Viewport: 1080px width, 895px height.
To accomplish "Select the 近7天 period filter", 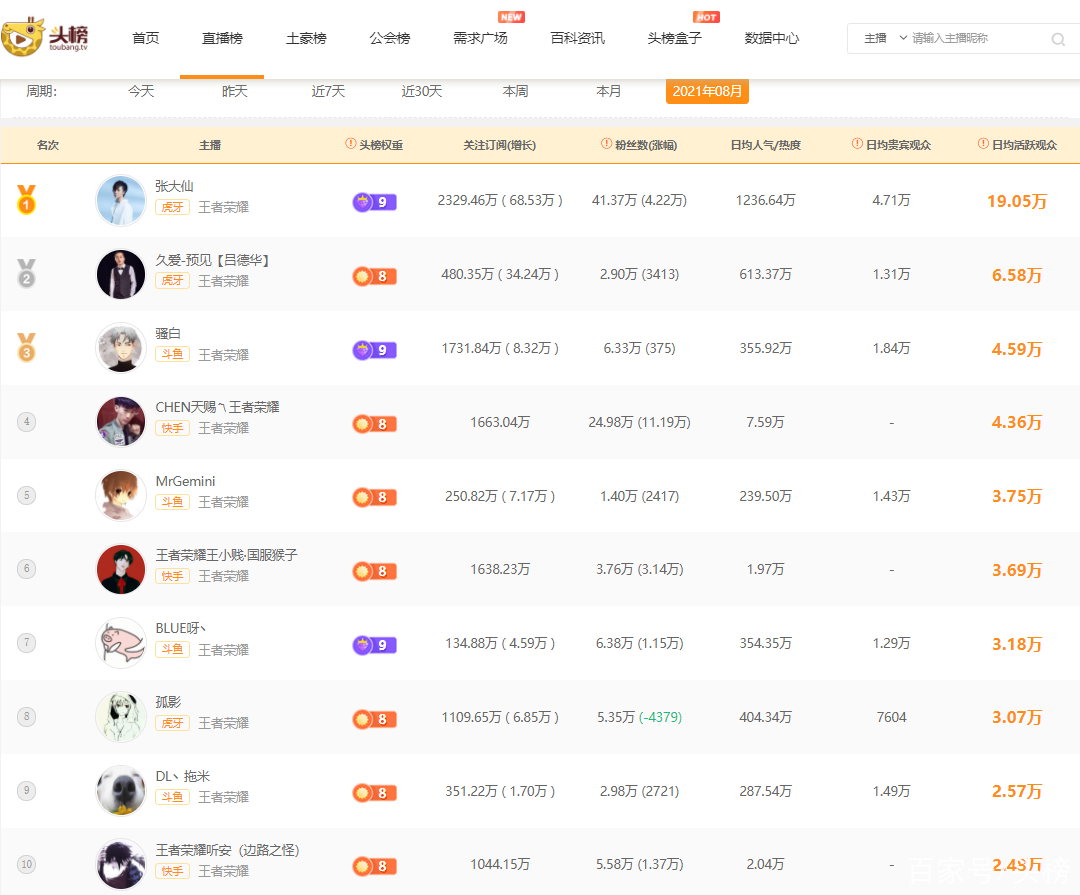I will pos(328,91).
